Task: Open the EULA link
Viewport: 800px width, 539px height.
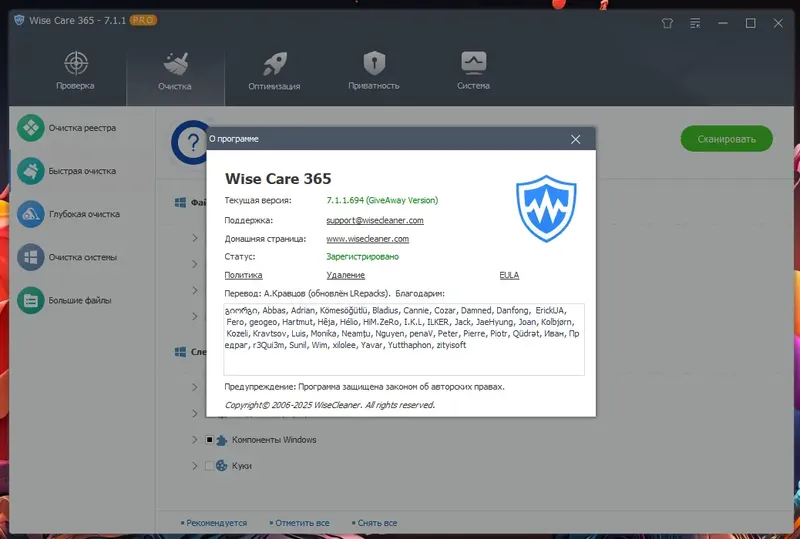Action: pos(509,275)
